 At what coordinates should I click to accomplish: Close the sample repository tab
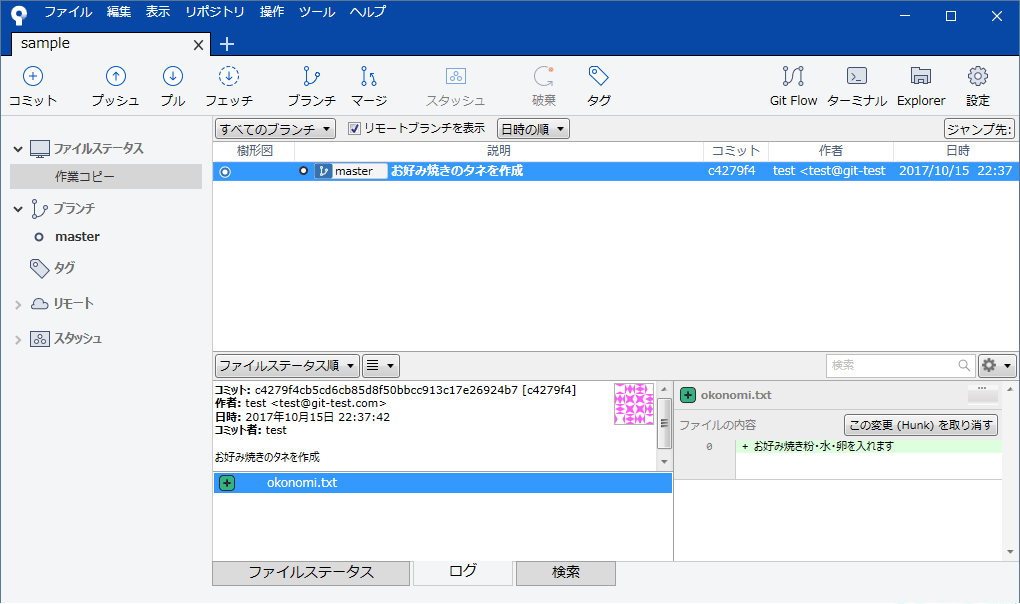tap(198, 45)
